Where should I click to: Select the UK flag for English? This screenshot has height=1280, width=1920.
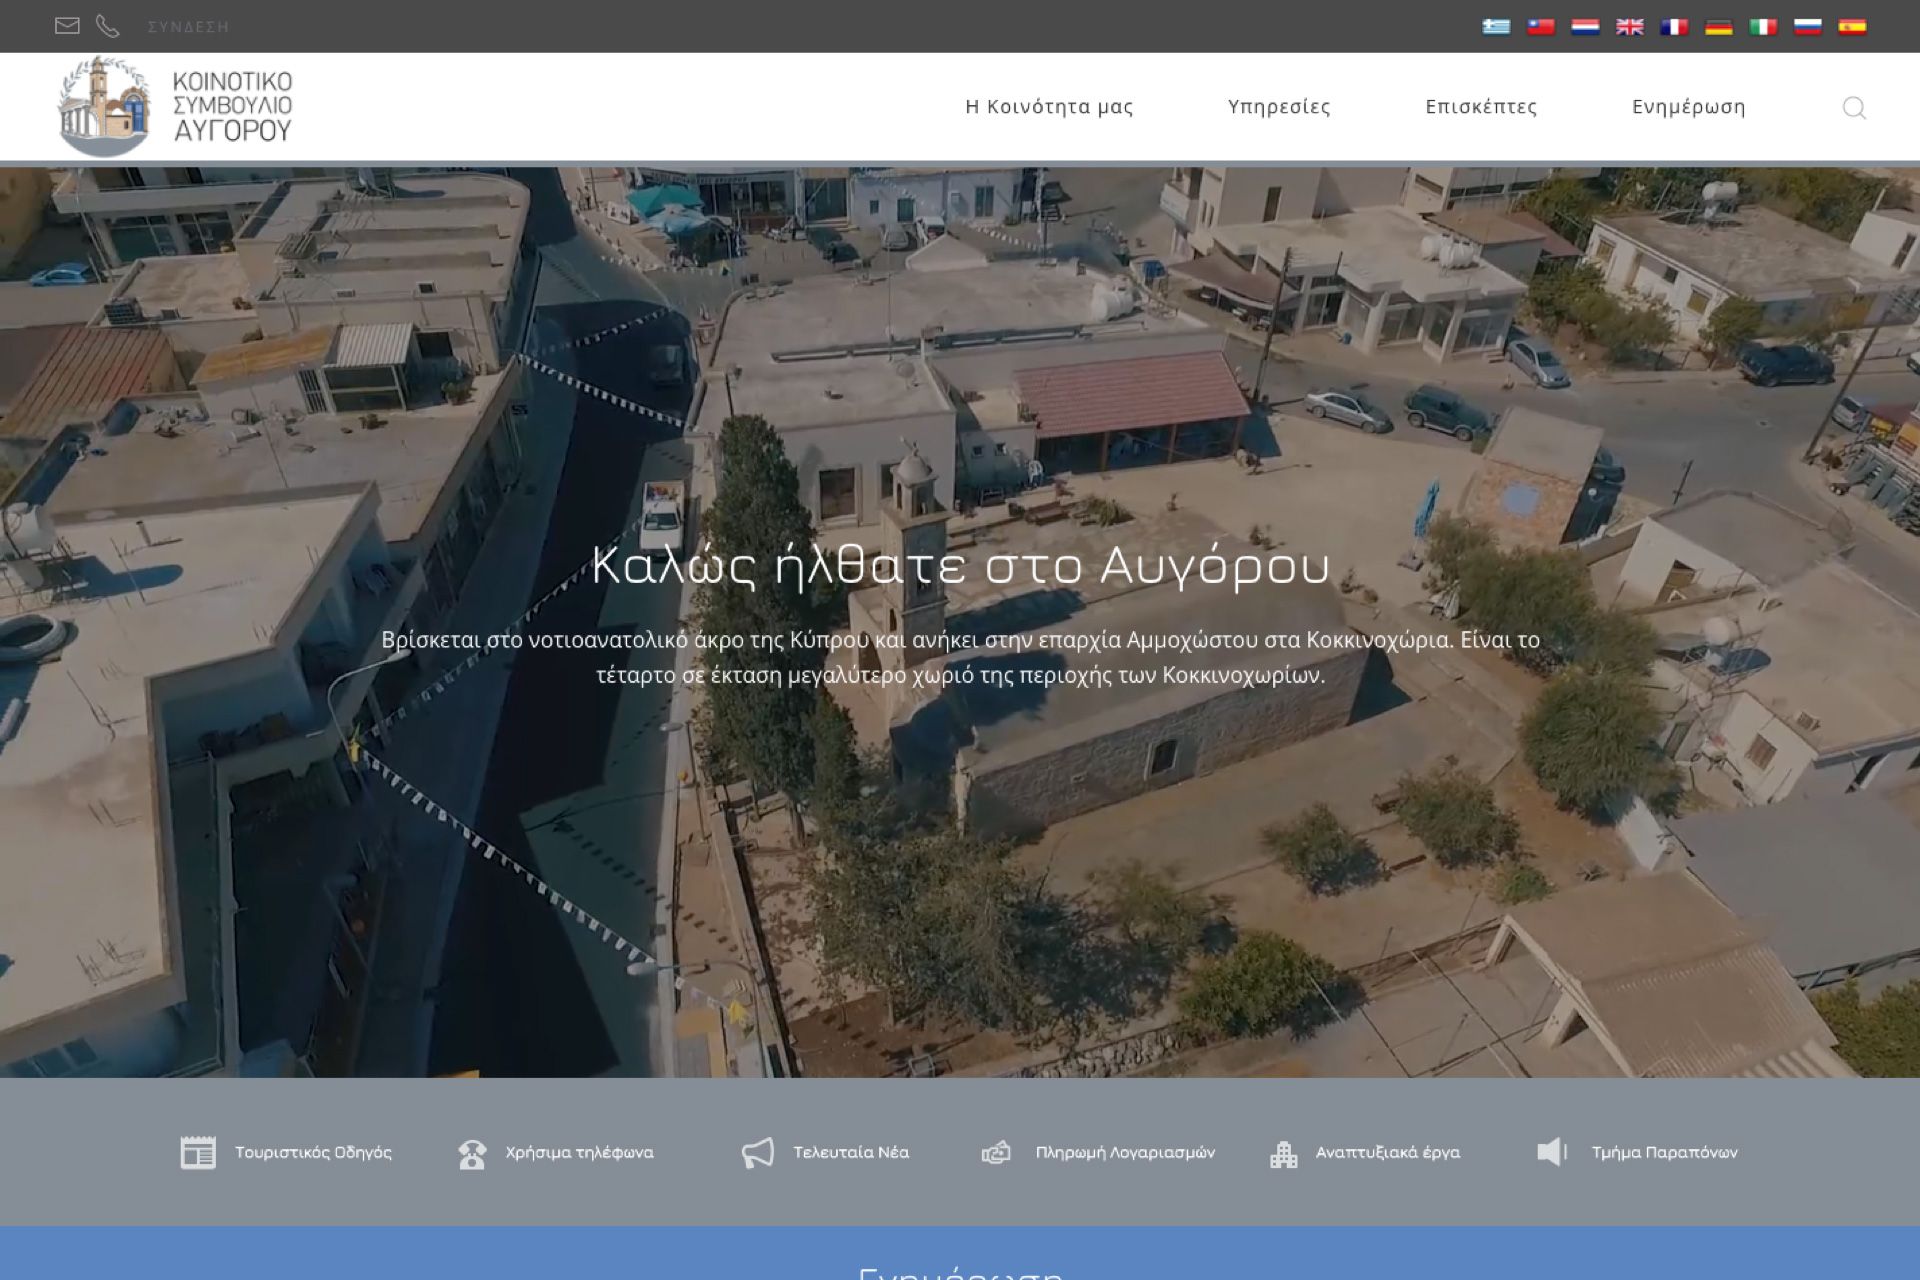(1629, 27)
